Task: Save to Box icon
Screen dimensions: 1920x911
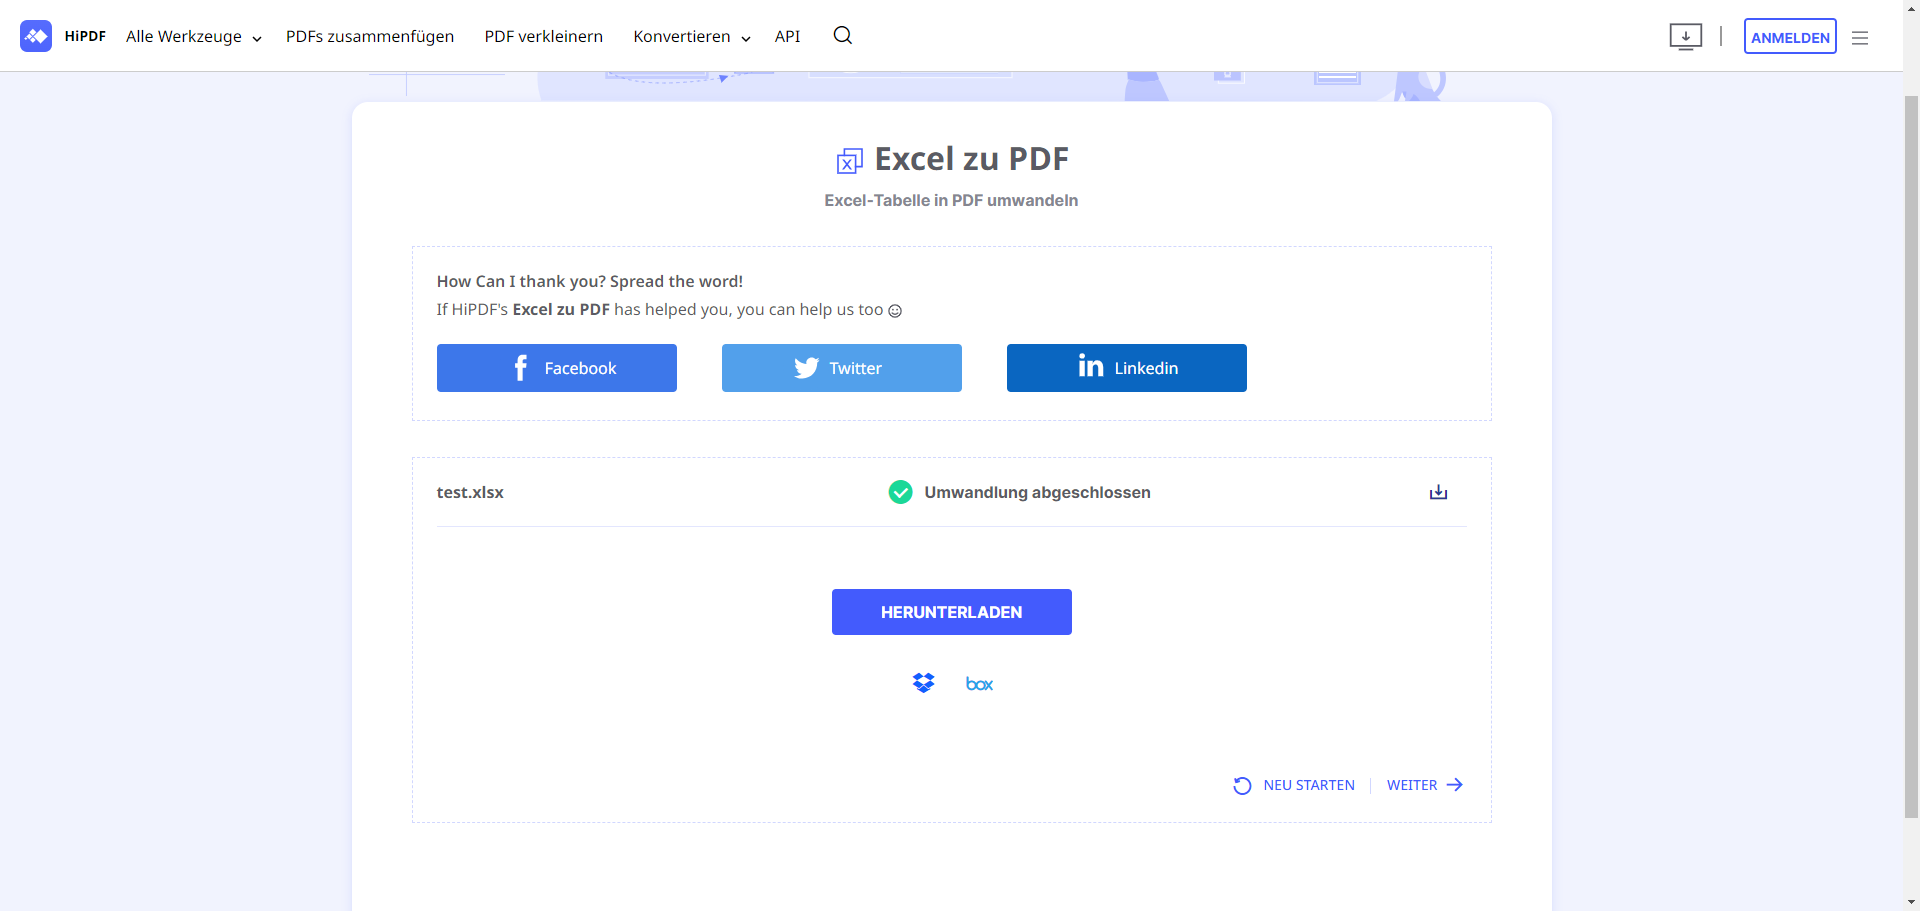Action: 979,684
